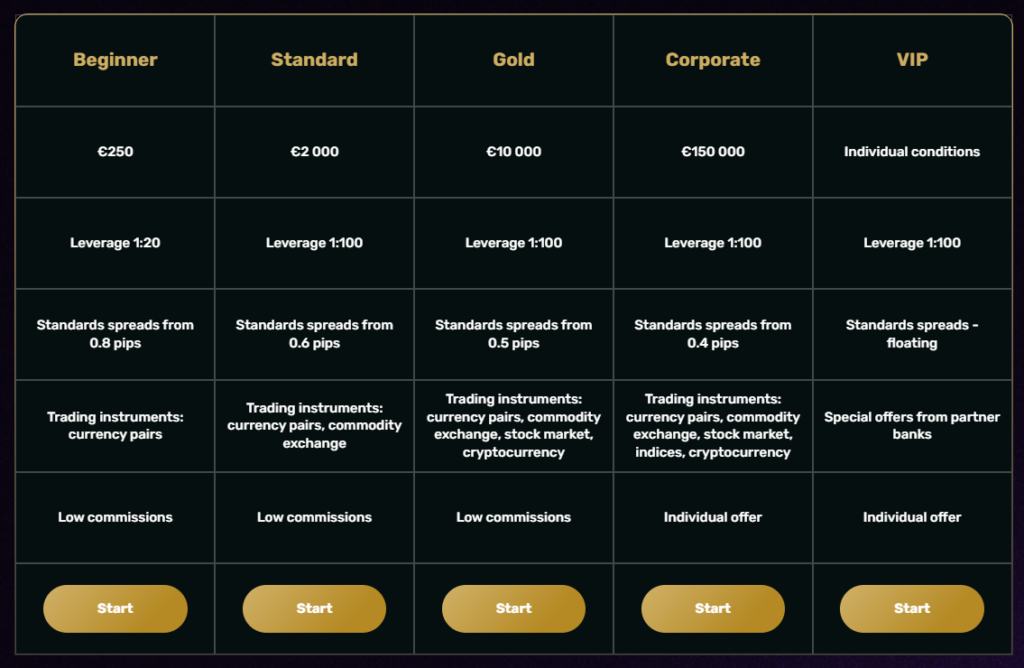The height and width of the screenshot is (668, 1024).
Task: Select the €2 000 deposit amount
Action: click(314, 152)
